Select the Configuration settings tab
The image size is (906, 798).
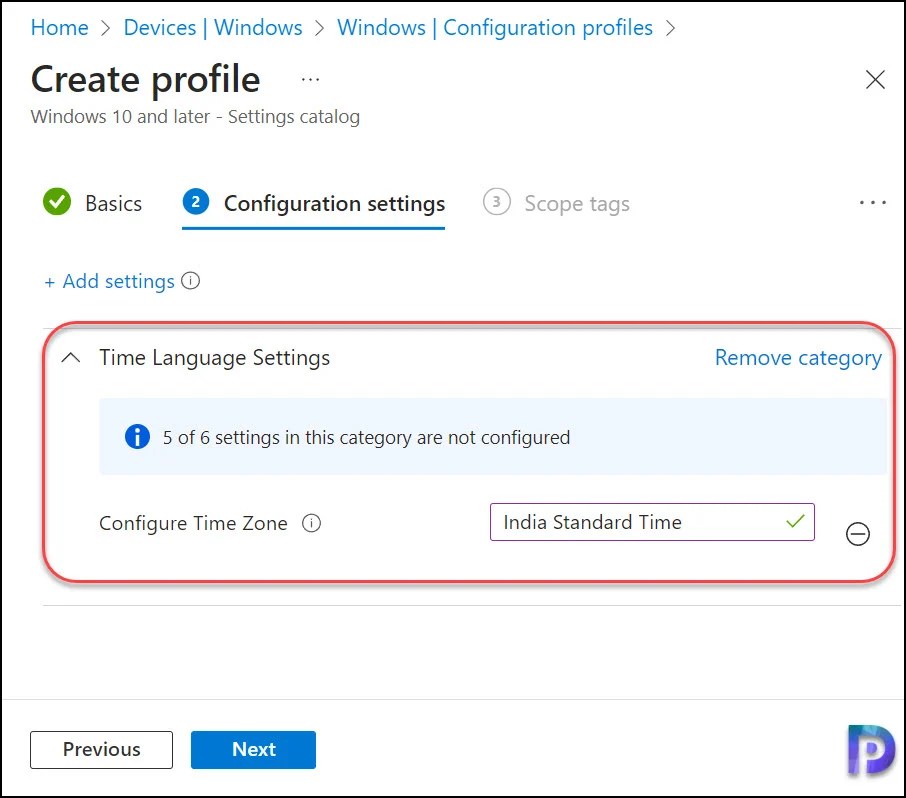point(334,203)
